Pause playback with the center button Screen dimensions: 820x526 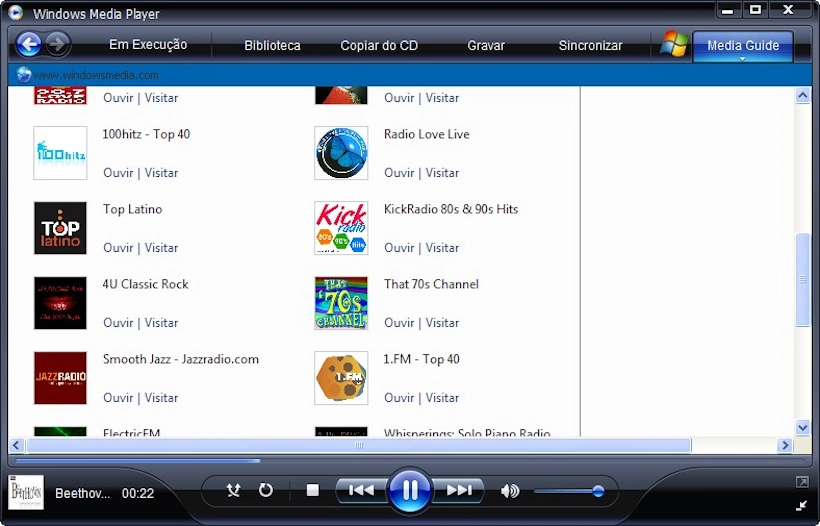[410, 490]
